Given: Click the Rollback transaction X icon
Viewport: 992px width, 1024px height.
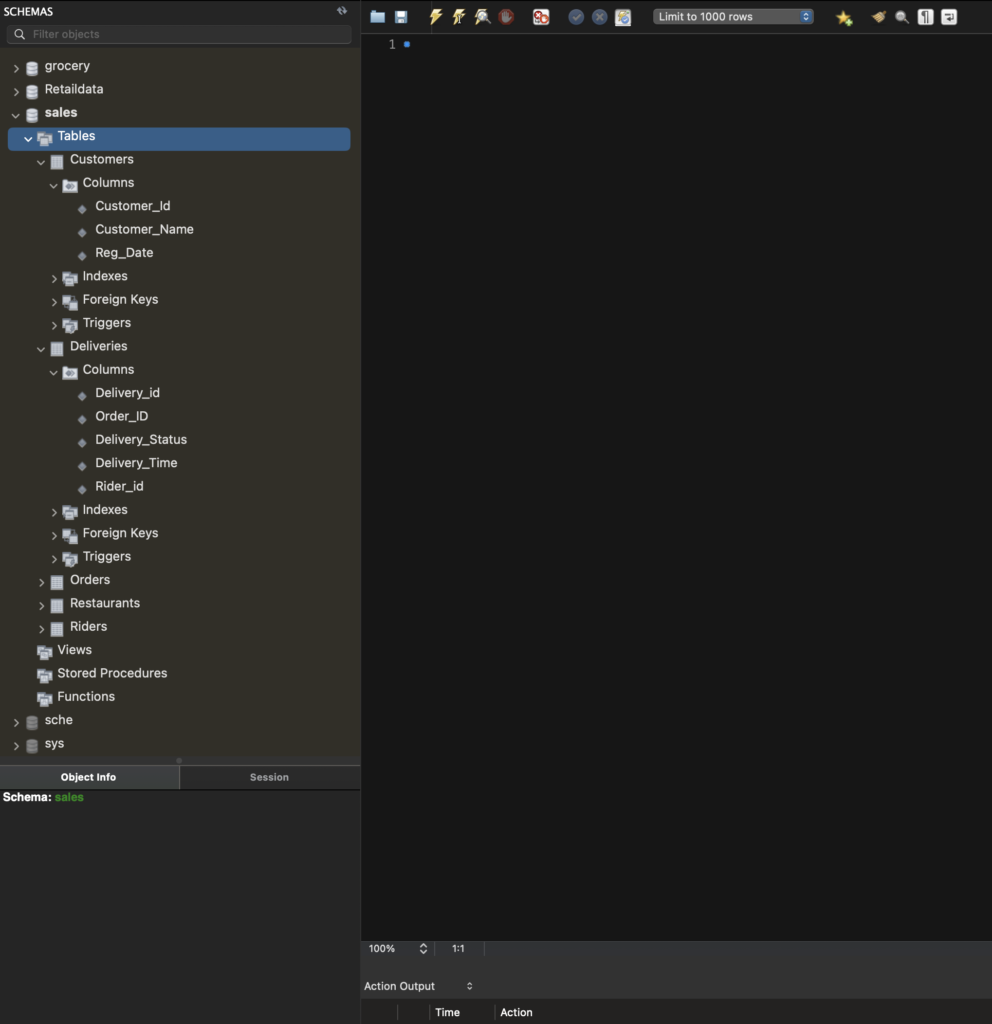Looking at the screenshot, I should tap(599, 17).
